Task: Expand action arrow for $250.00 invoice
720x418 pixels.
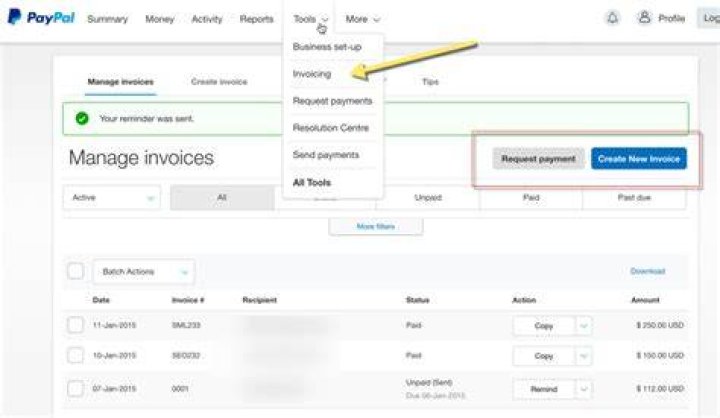Action: (584, 326)
